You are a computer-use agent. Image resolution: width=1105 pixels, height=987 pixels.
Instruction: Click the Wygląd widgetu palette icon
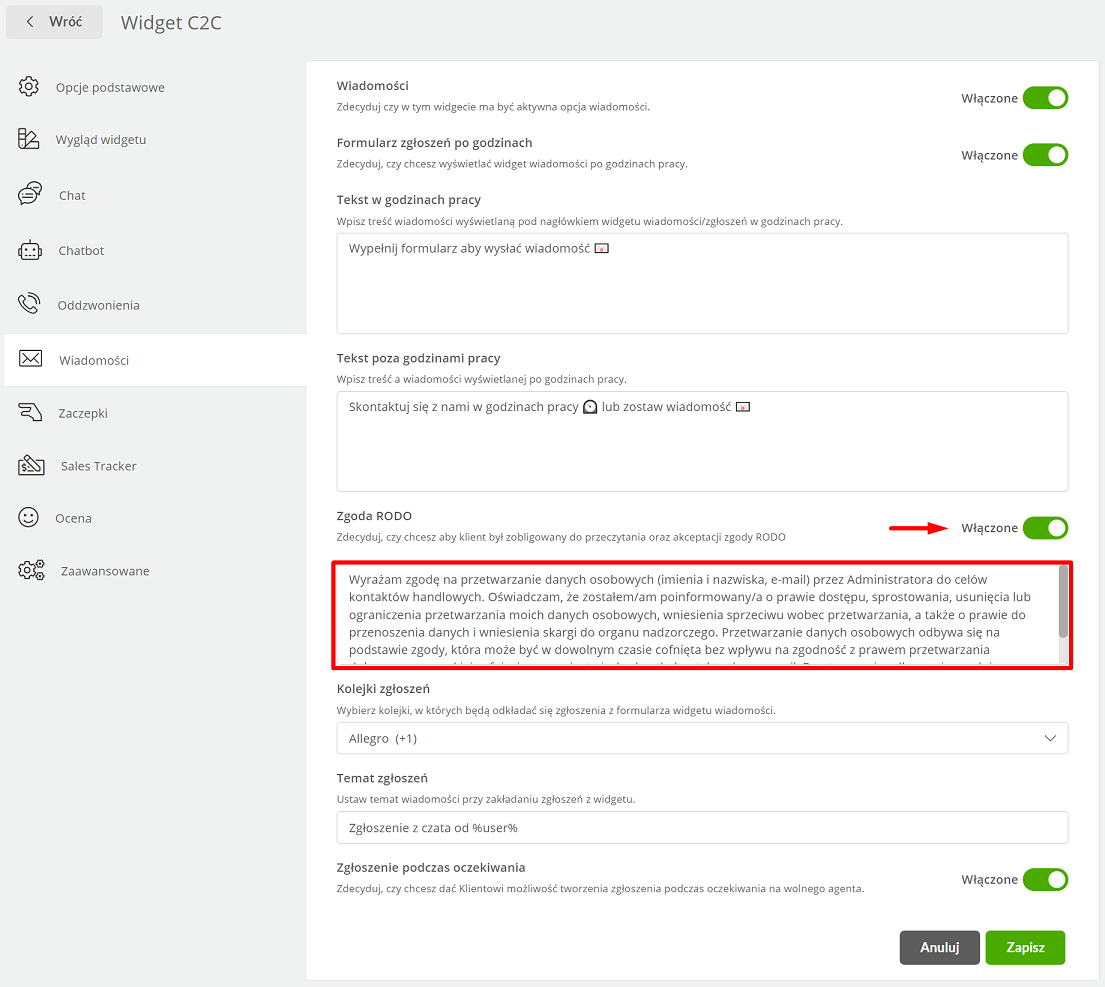[29, 139]
